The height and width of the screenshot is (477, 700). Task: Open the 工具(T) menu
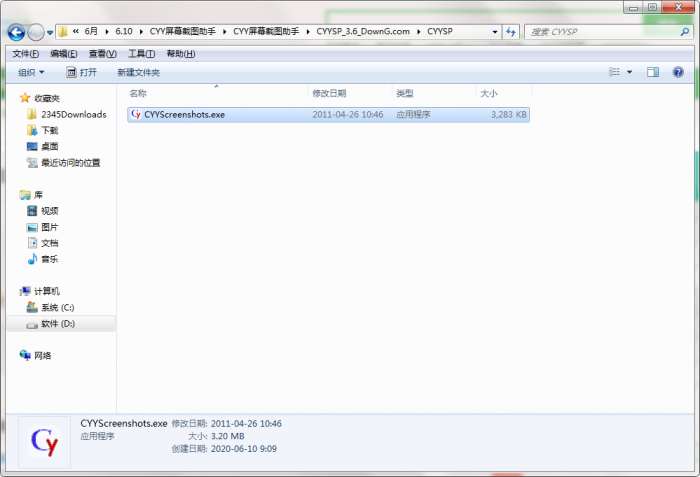(142, 54)
